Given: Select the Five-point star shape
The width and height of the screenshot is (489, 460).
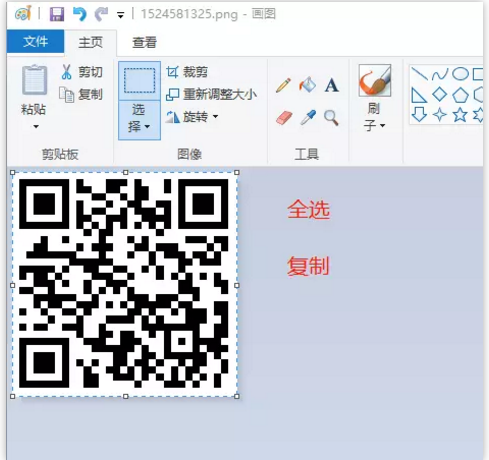Looking at the screenshot, I should pyautogui.click(x=460, y=115).
